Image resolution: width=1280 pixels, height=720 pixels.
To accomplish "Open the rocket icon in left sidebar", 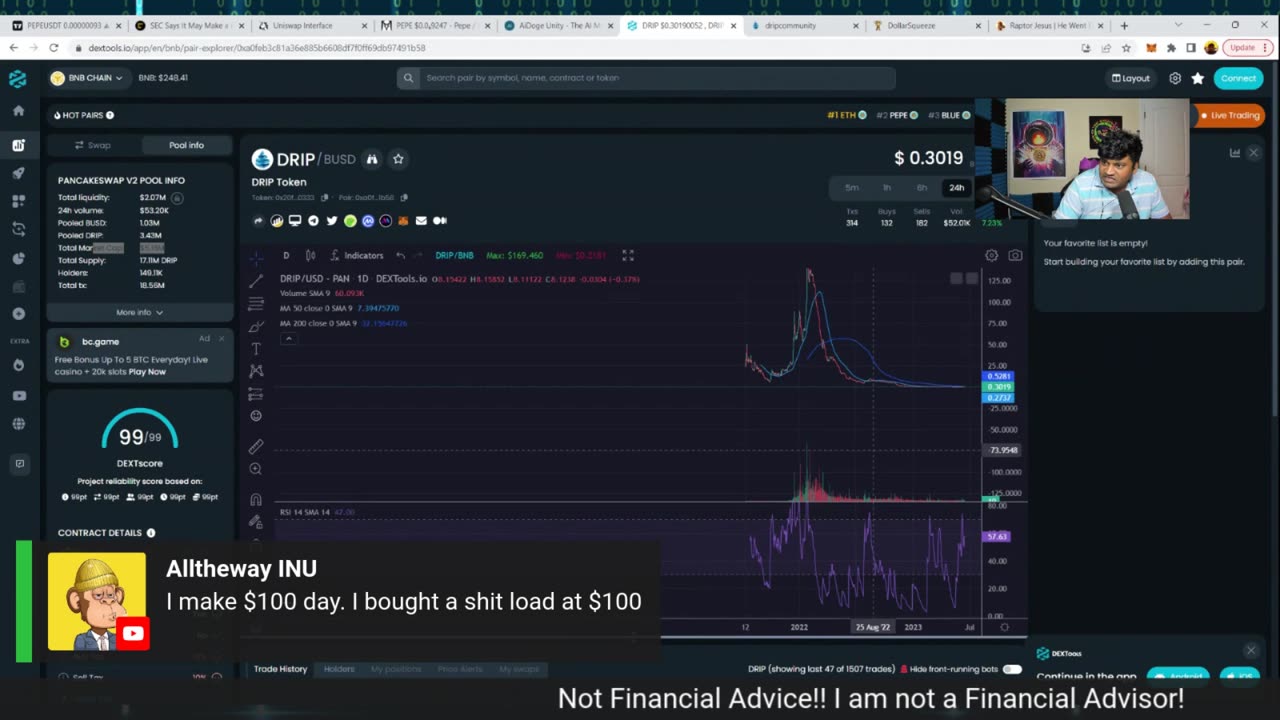I will 18,173.
